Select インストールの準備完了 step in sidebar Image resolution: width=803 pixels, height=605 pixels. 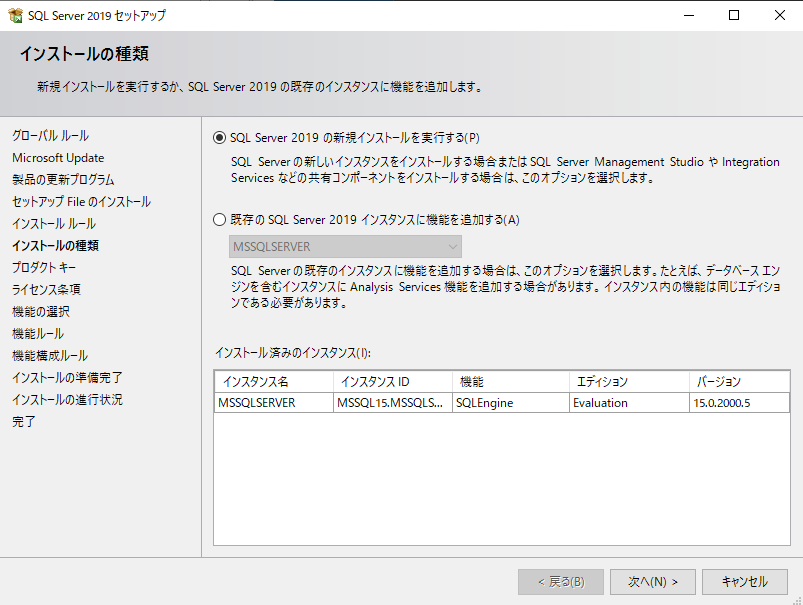tap(67, 378)
